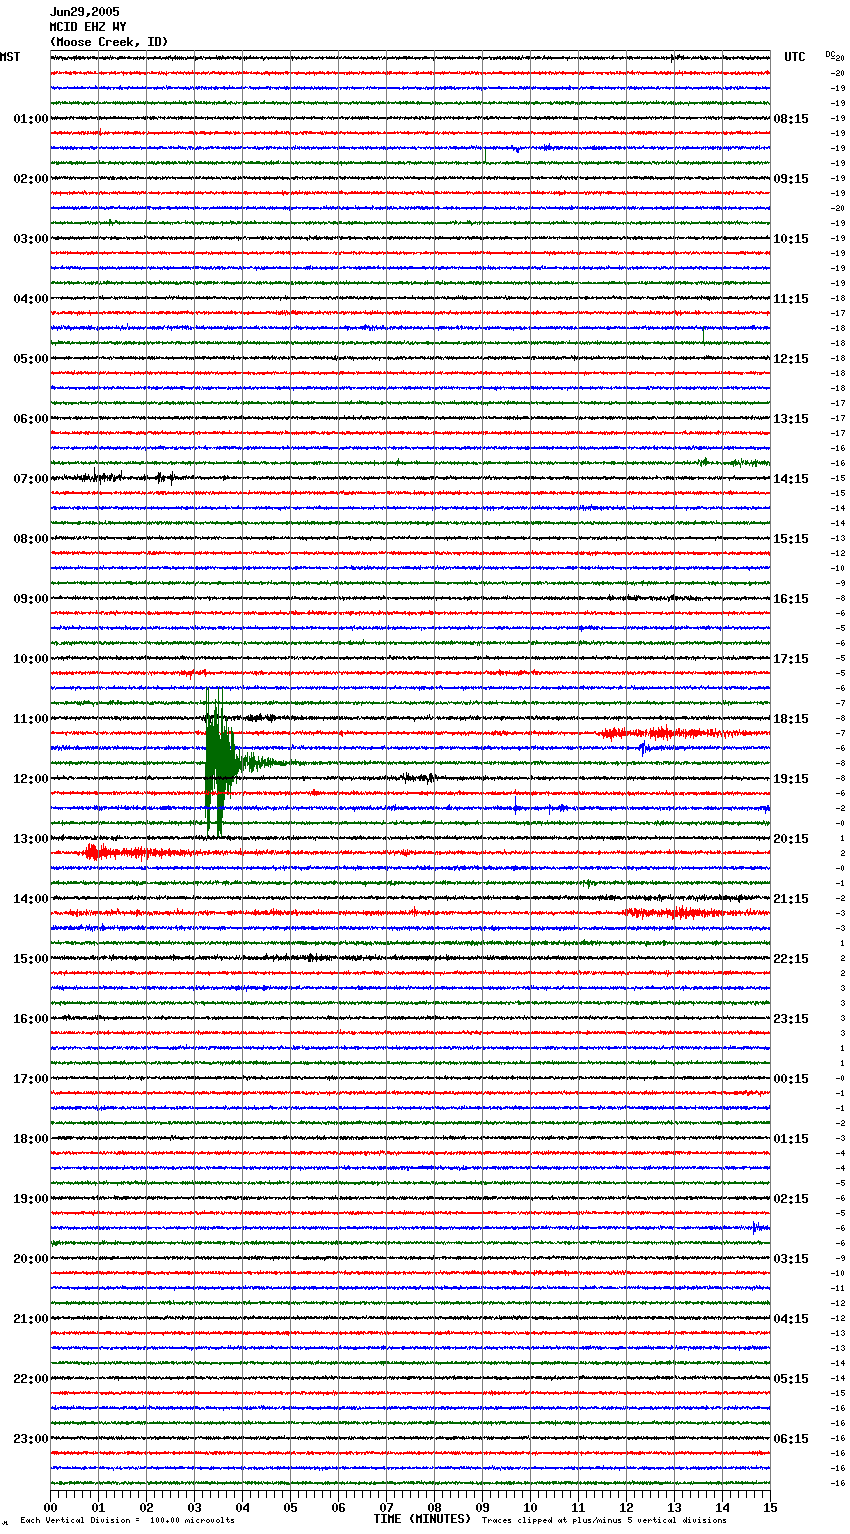Click the TIME (MINUTES) axis title
The image size is (850, 1534).
[x=422, y=1519]
